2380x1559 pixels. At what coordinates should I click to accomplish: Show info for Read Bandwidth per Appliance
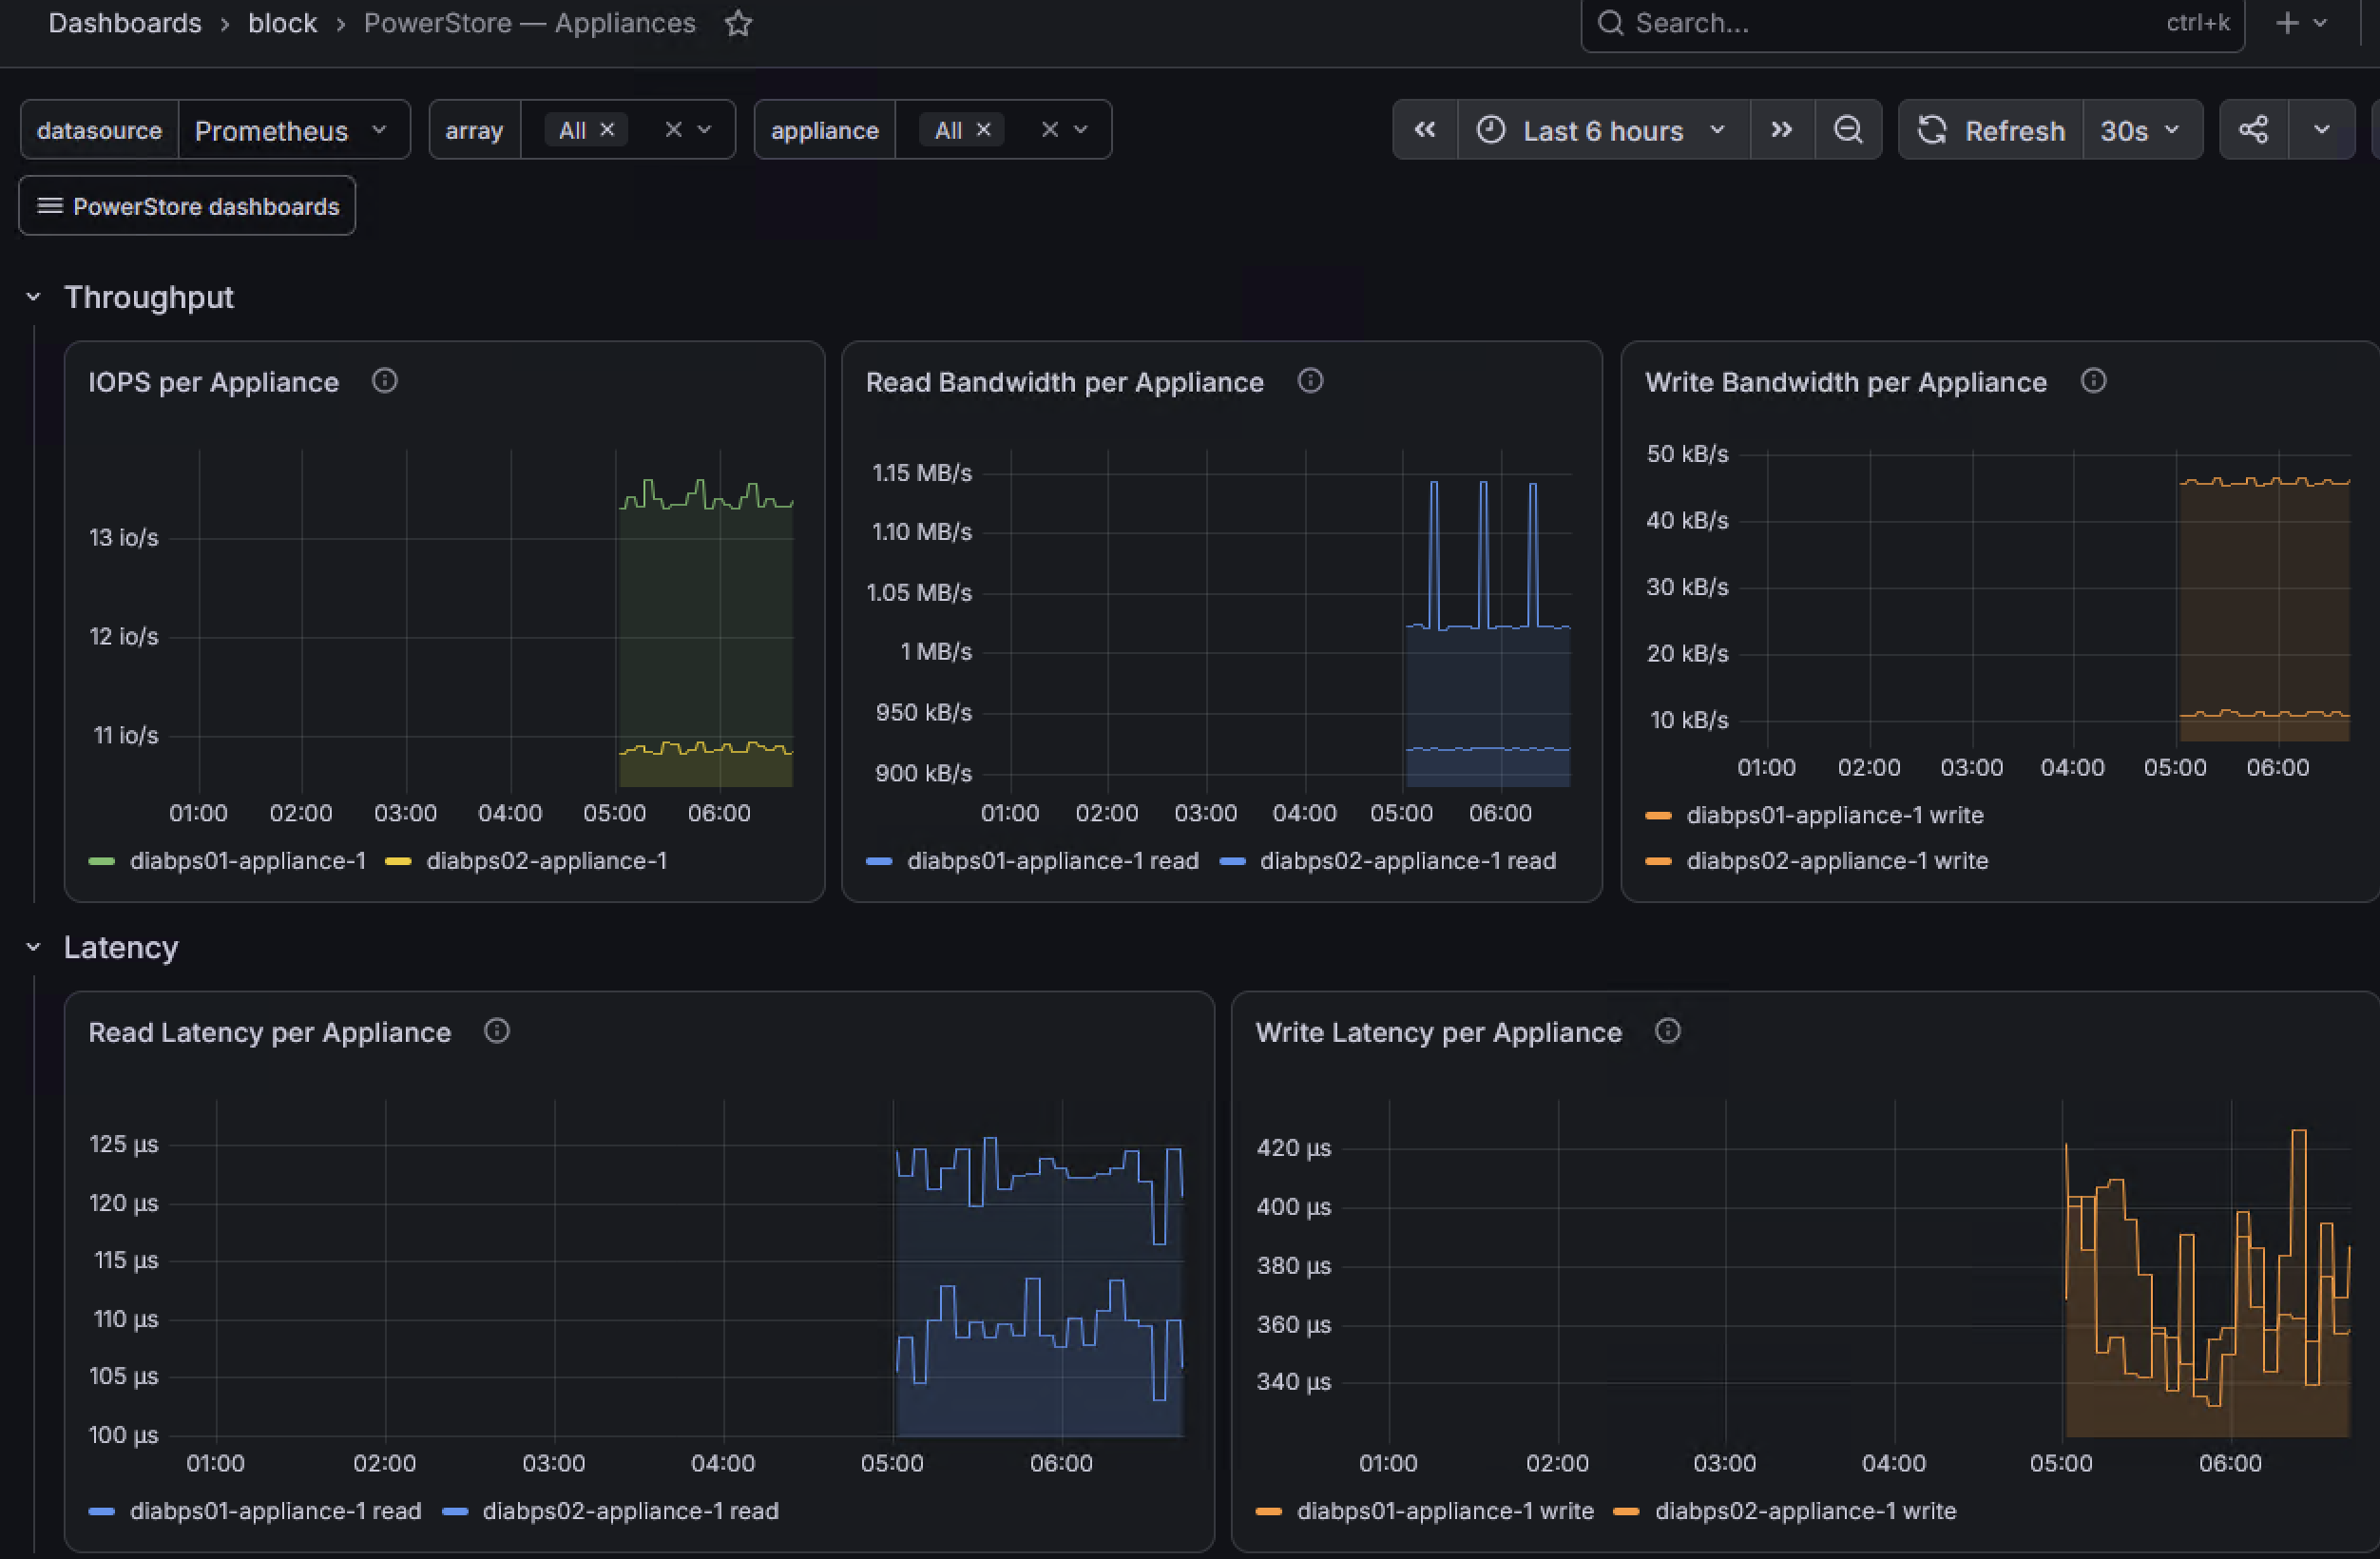1311,381
